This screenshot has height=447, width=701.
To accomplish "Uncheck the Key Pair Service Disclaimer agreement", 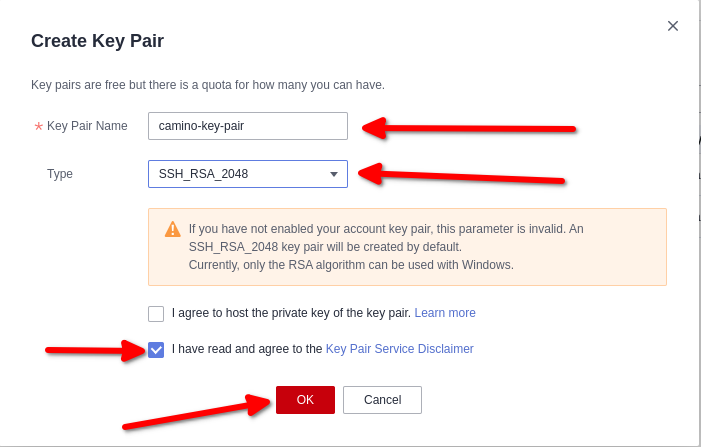I will (156, 350).
